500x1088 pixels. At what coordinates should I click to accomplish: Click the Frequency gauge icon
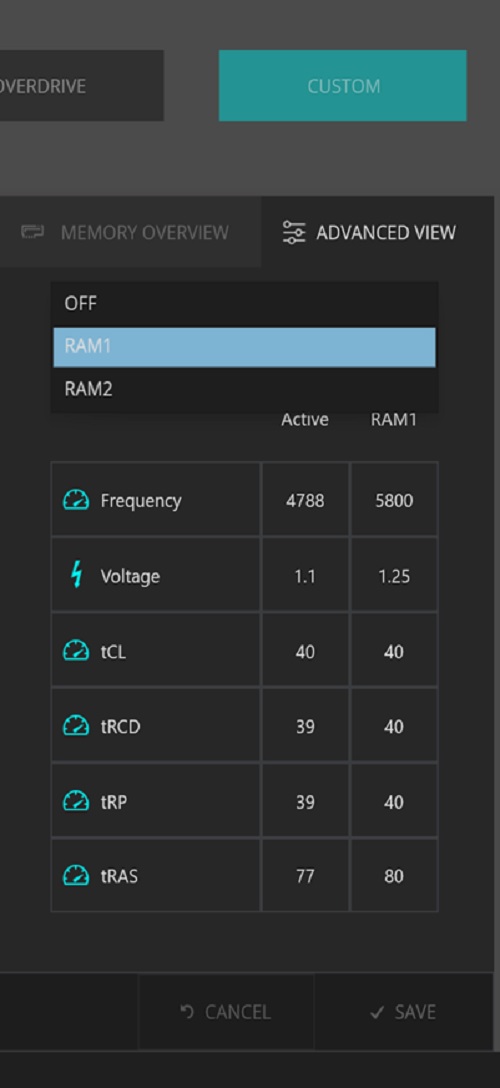pos(76,500)
